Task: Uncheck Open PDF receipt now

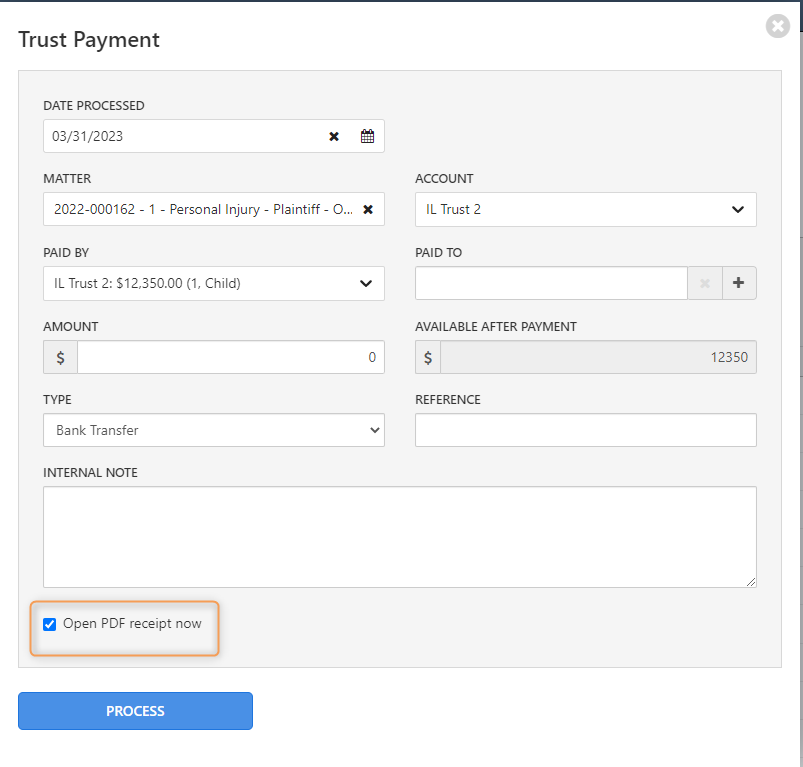Action: 50,623
